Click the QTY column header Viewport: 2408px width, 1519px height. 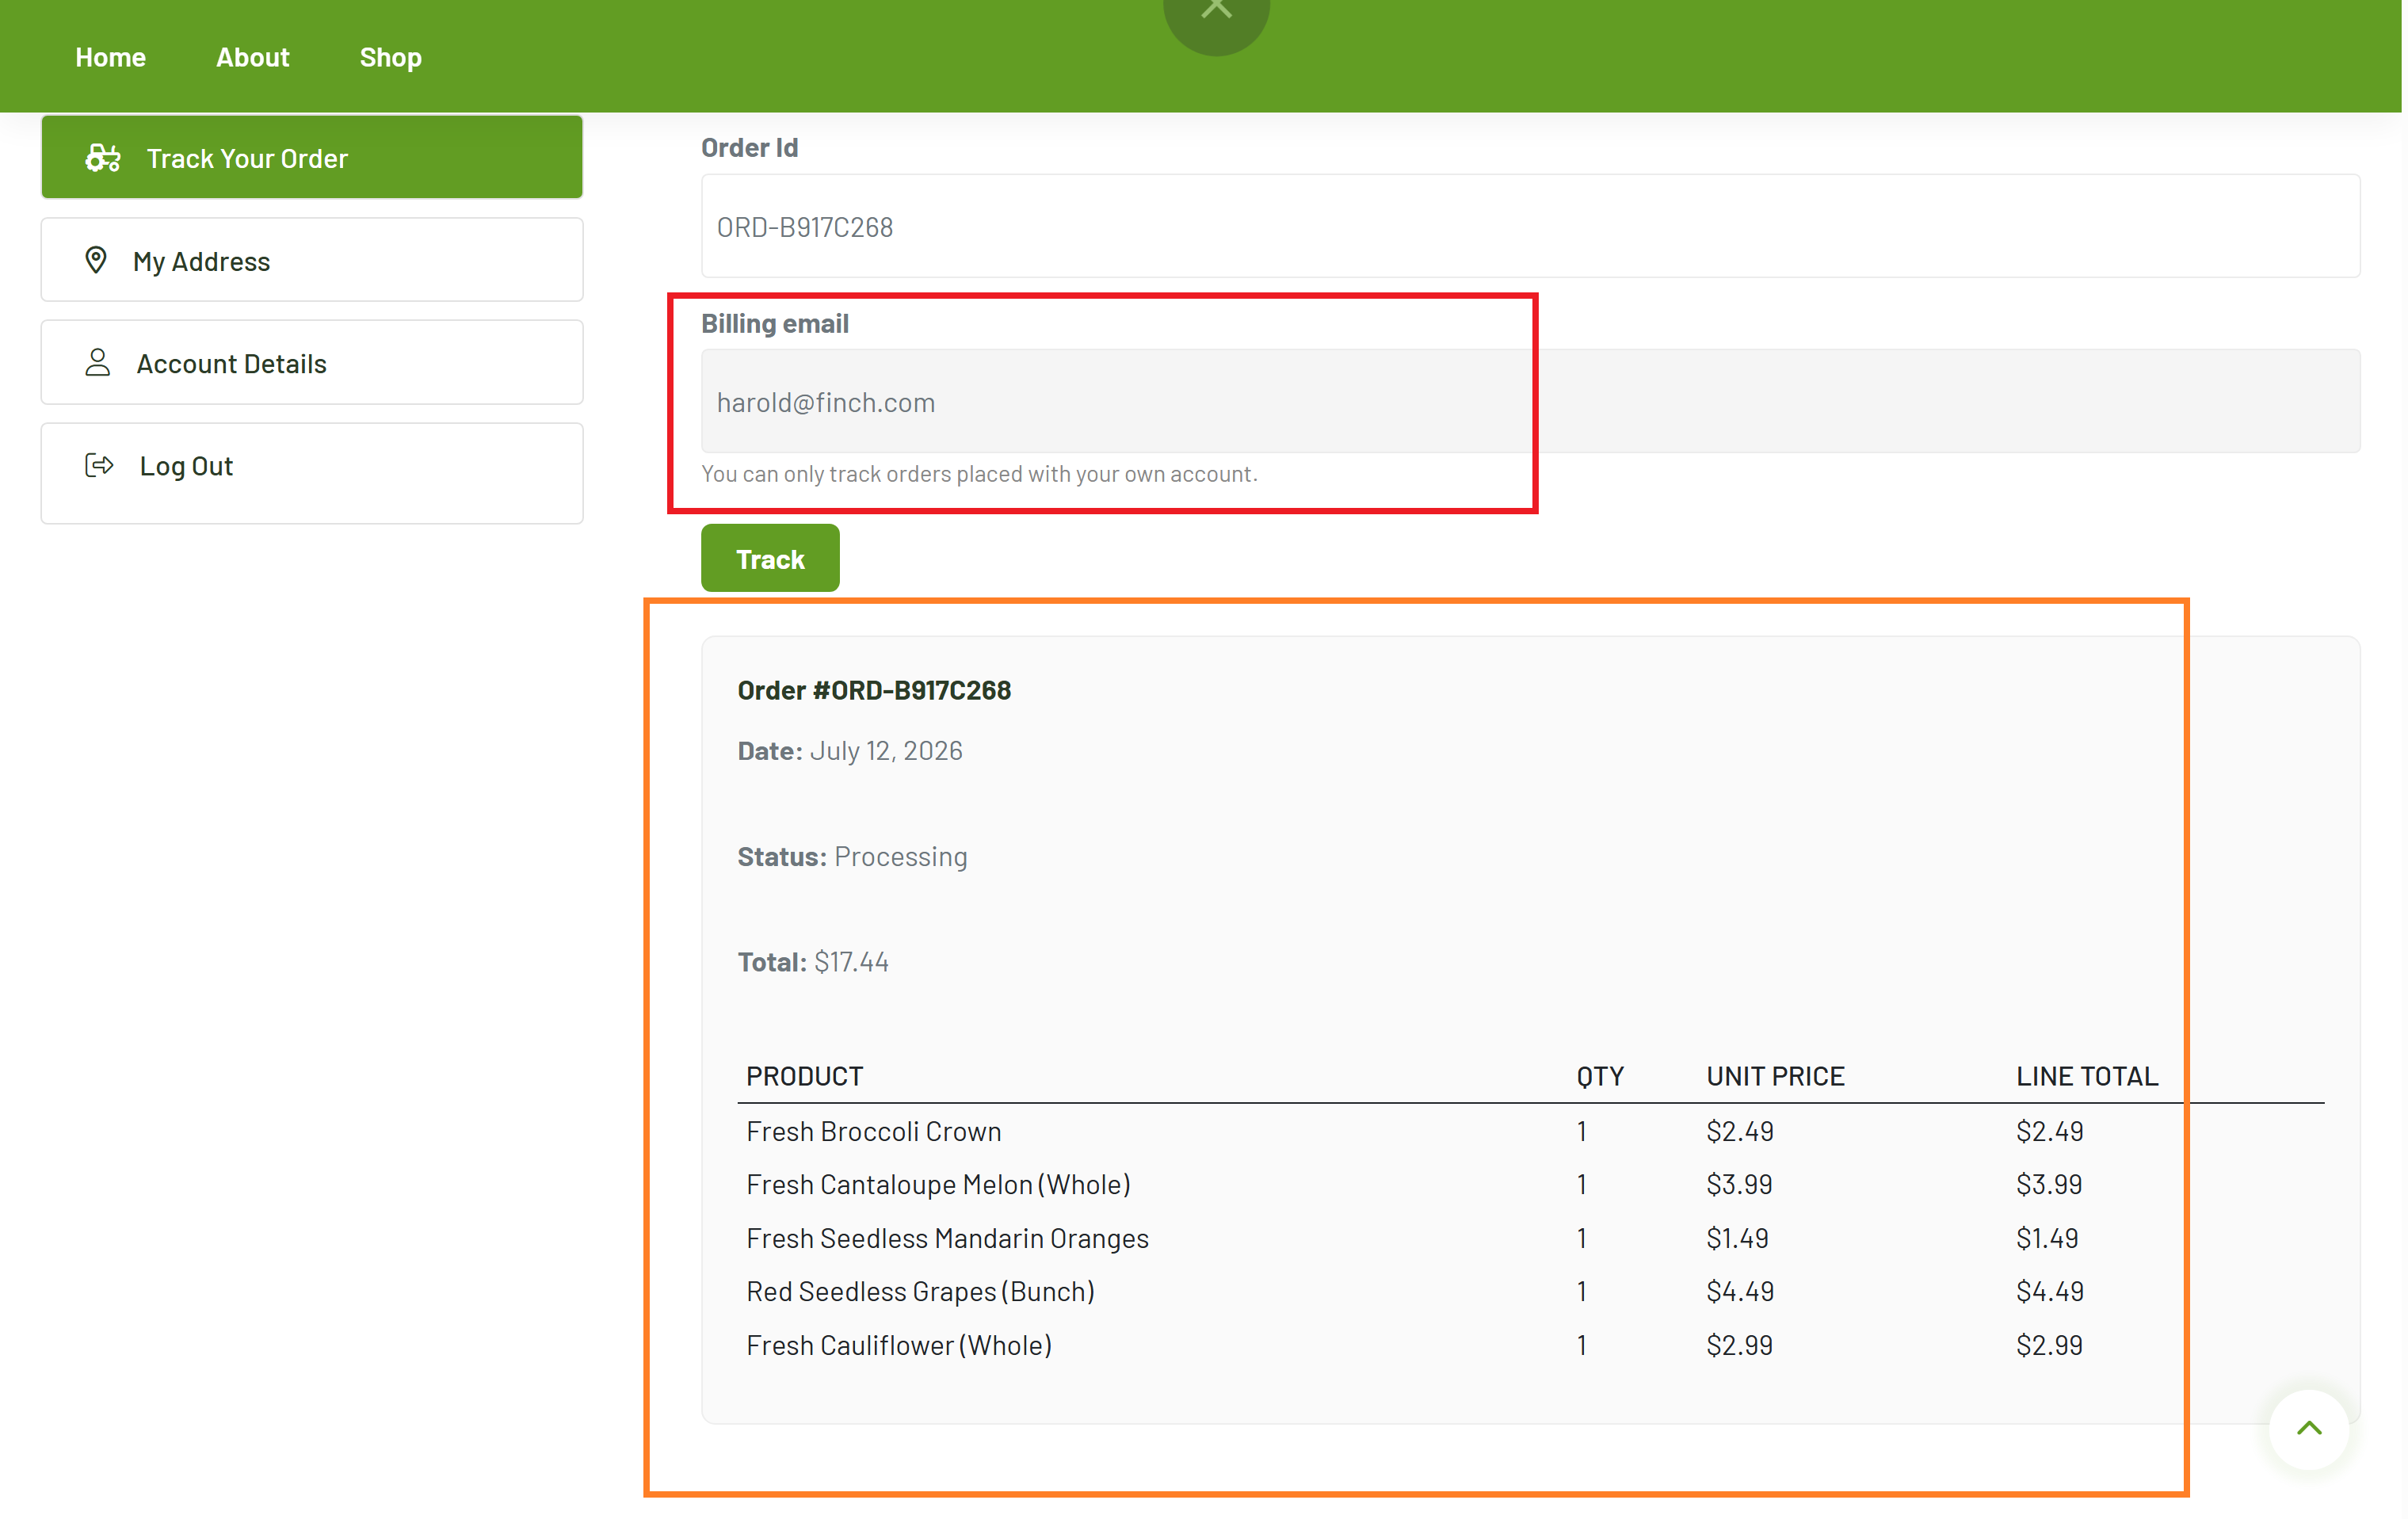point(1600,1076)
